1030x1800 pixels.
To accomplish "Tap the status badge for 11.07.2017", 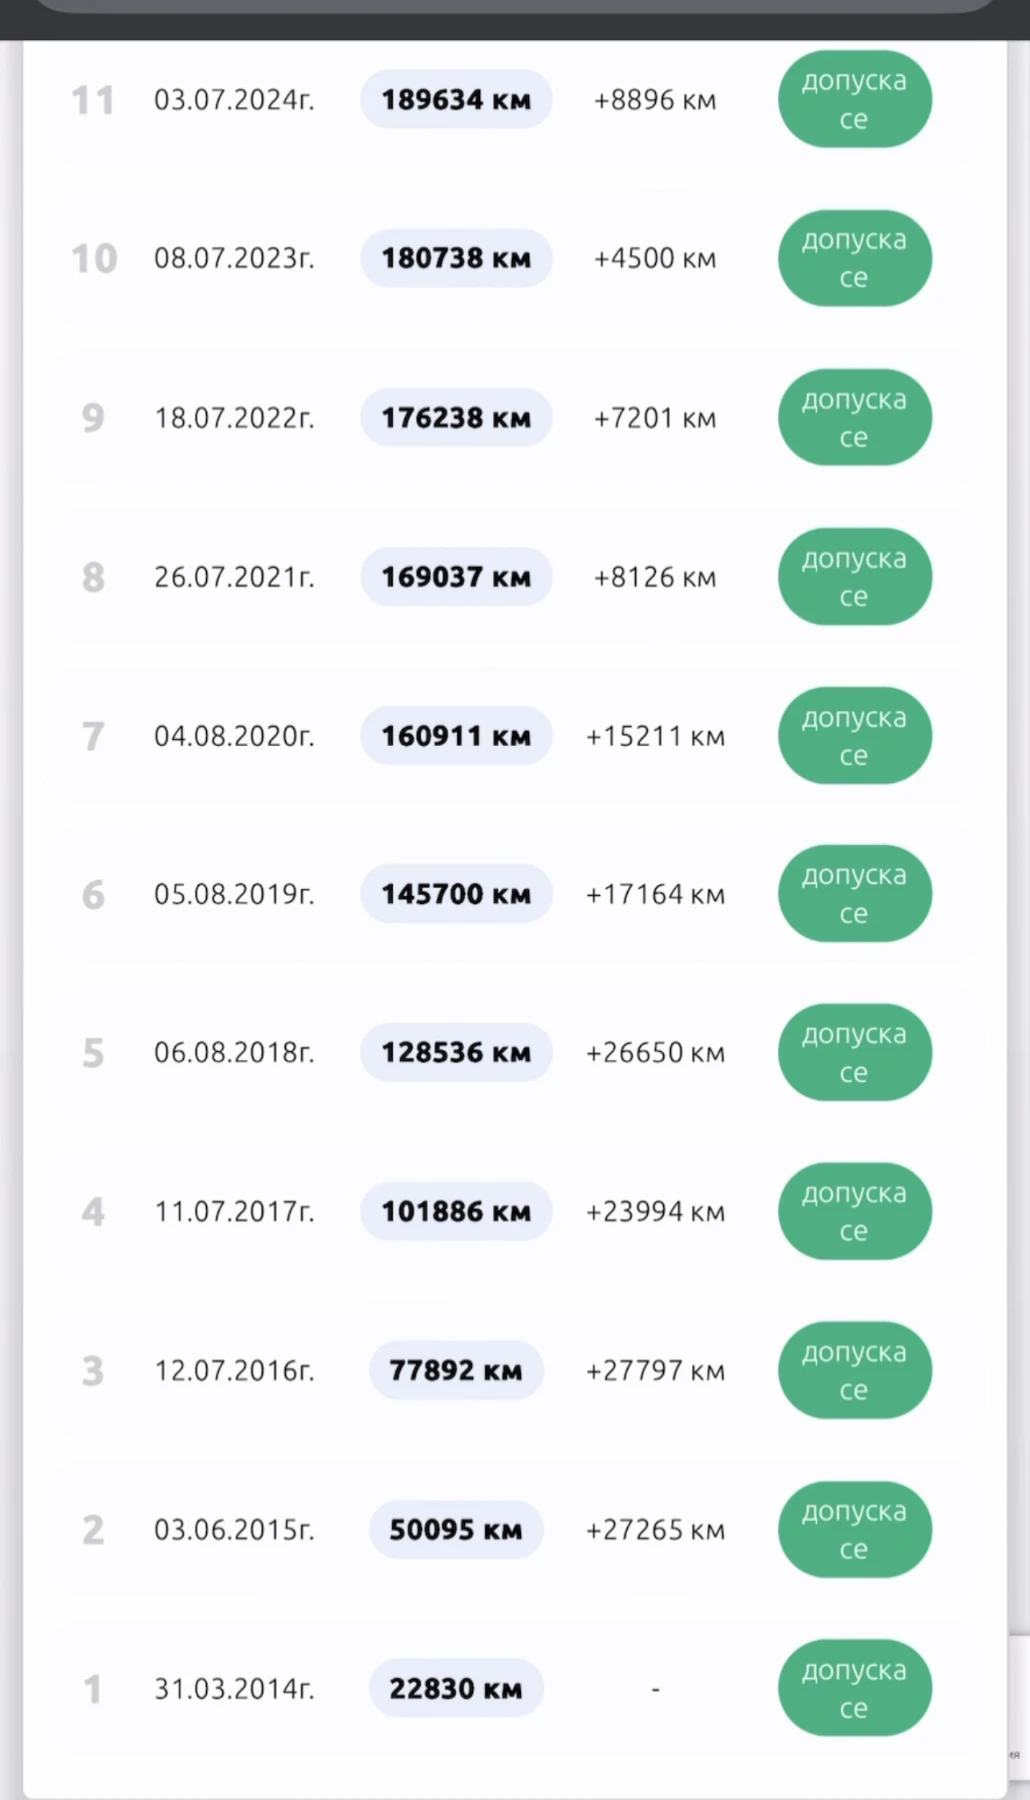I will pos(855,1211).
